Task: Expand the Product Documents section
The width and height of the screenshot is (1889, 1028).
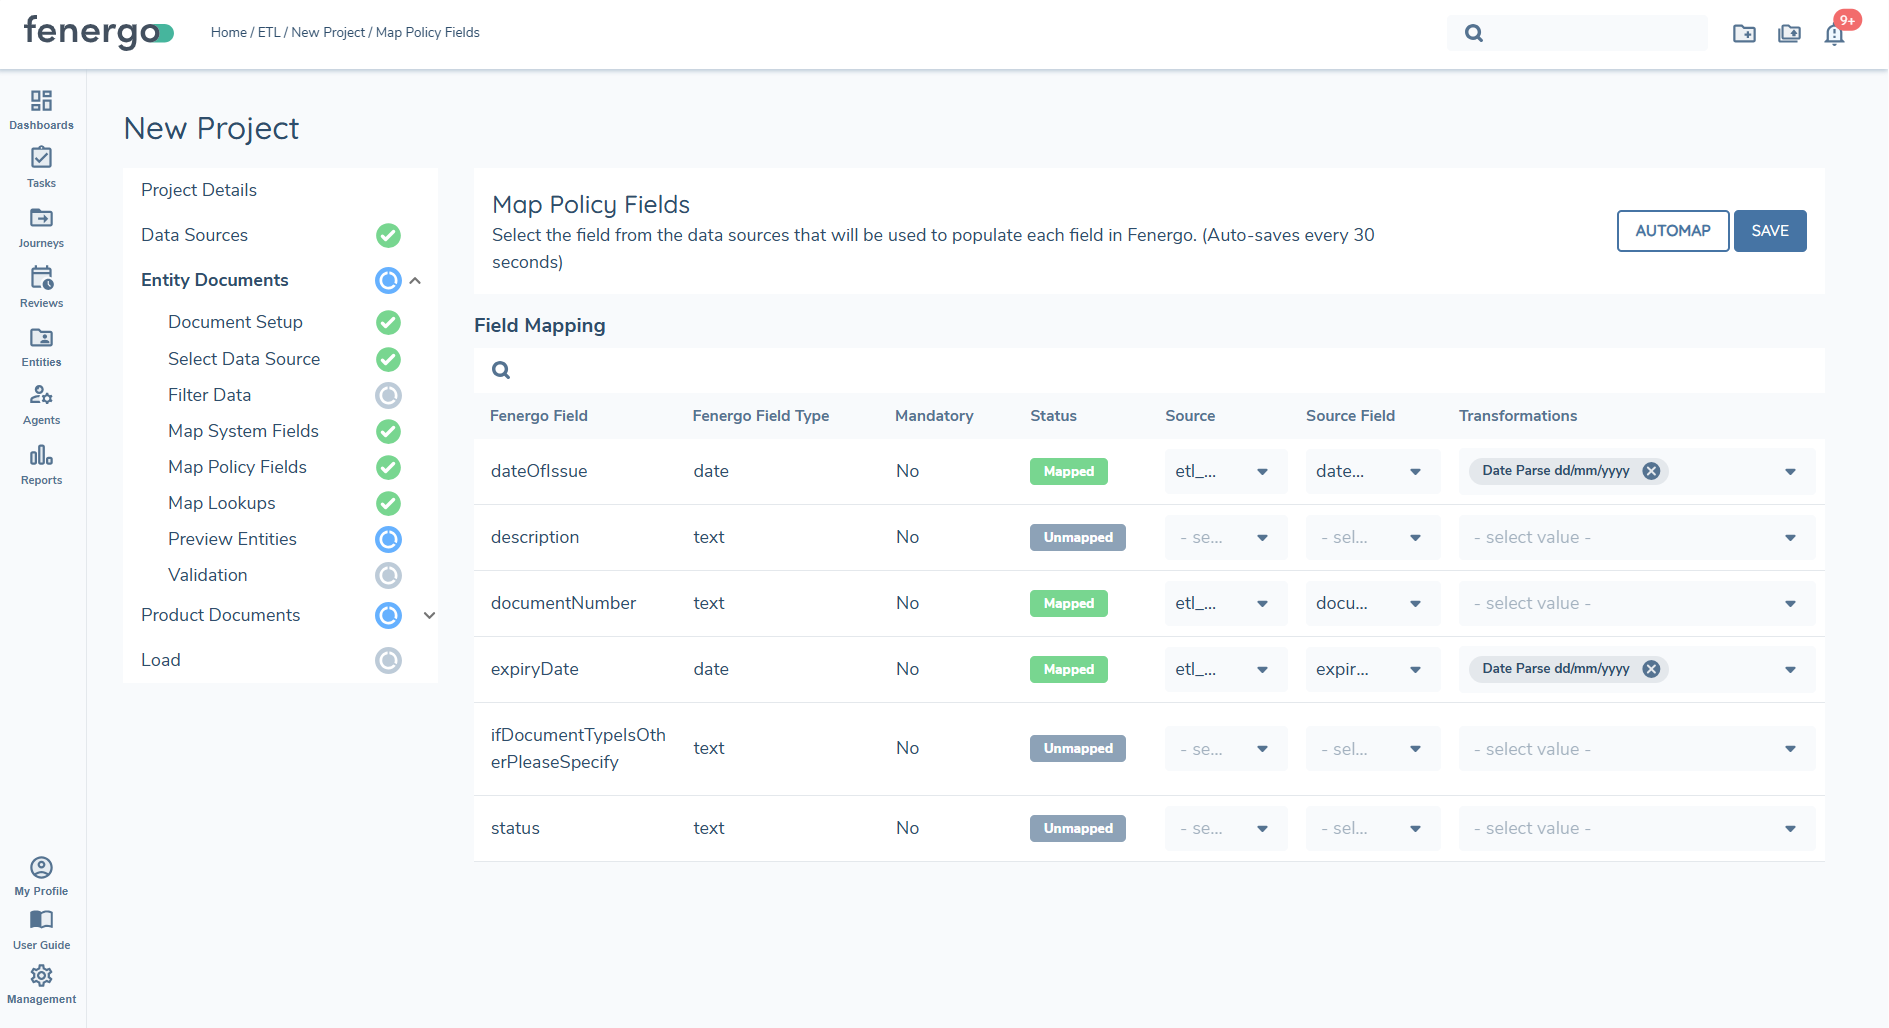Action: (429, 615)
